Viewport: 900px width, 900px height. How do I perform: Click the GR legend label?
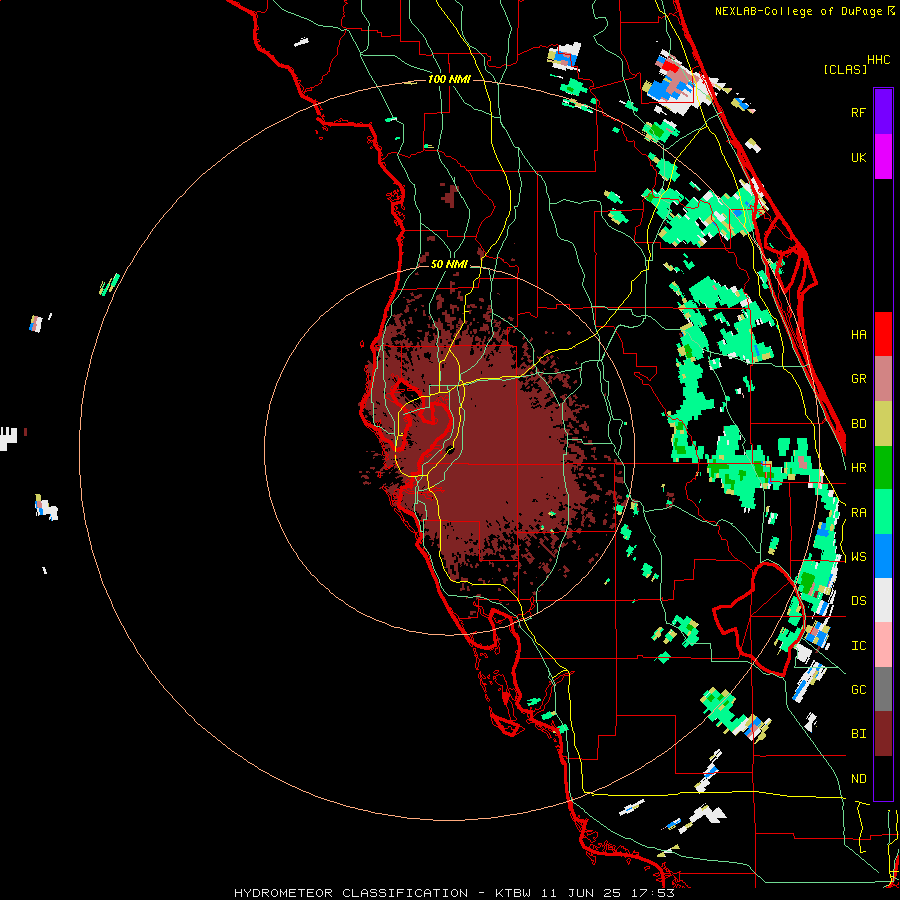pyautogui.click(x=858, y=379)
